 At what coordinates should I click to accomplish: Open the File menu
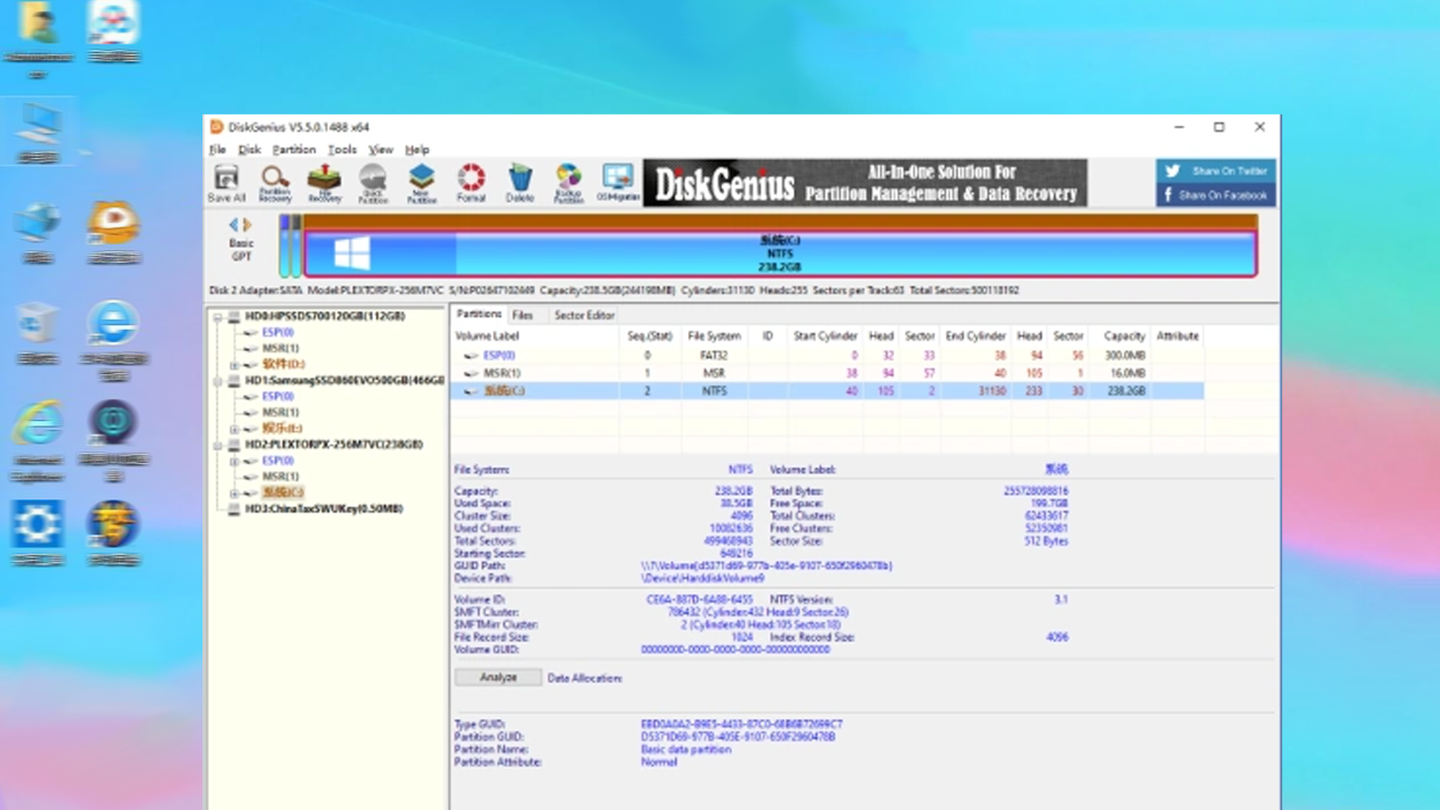pos(218,150)
